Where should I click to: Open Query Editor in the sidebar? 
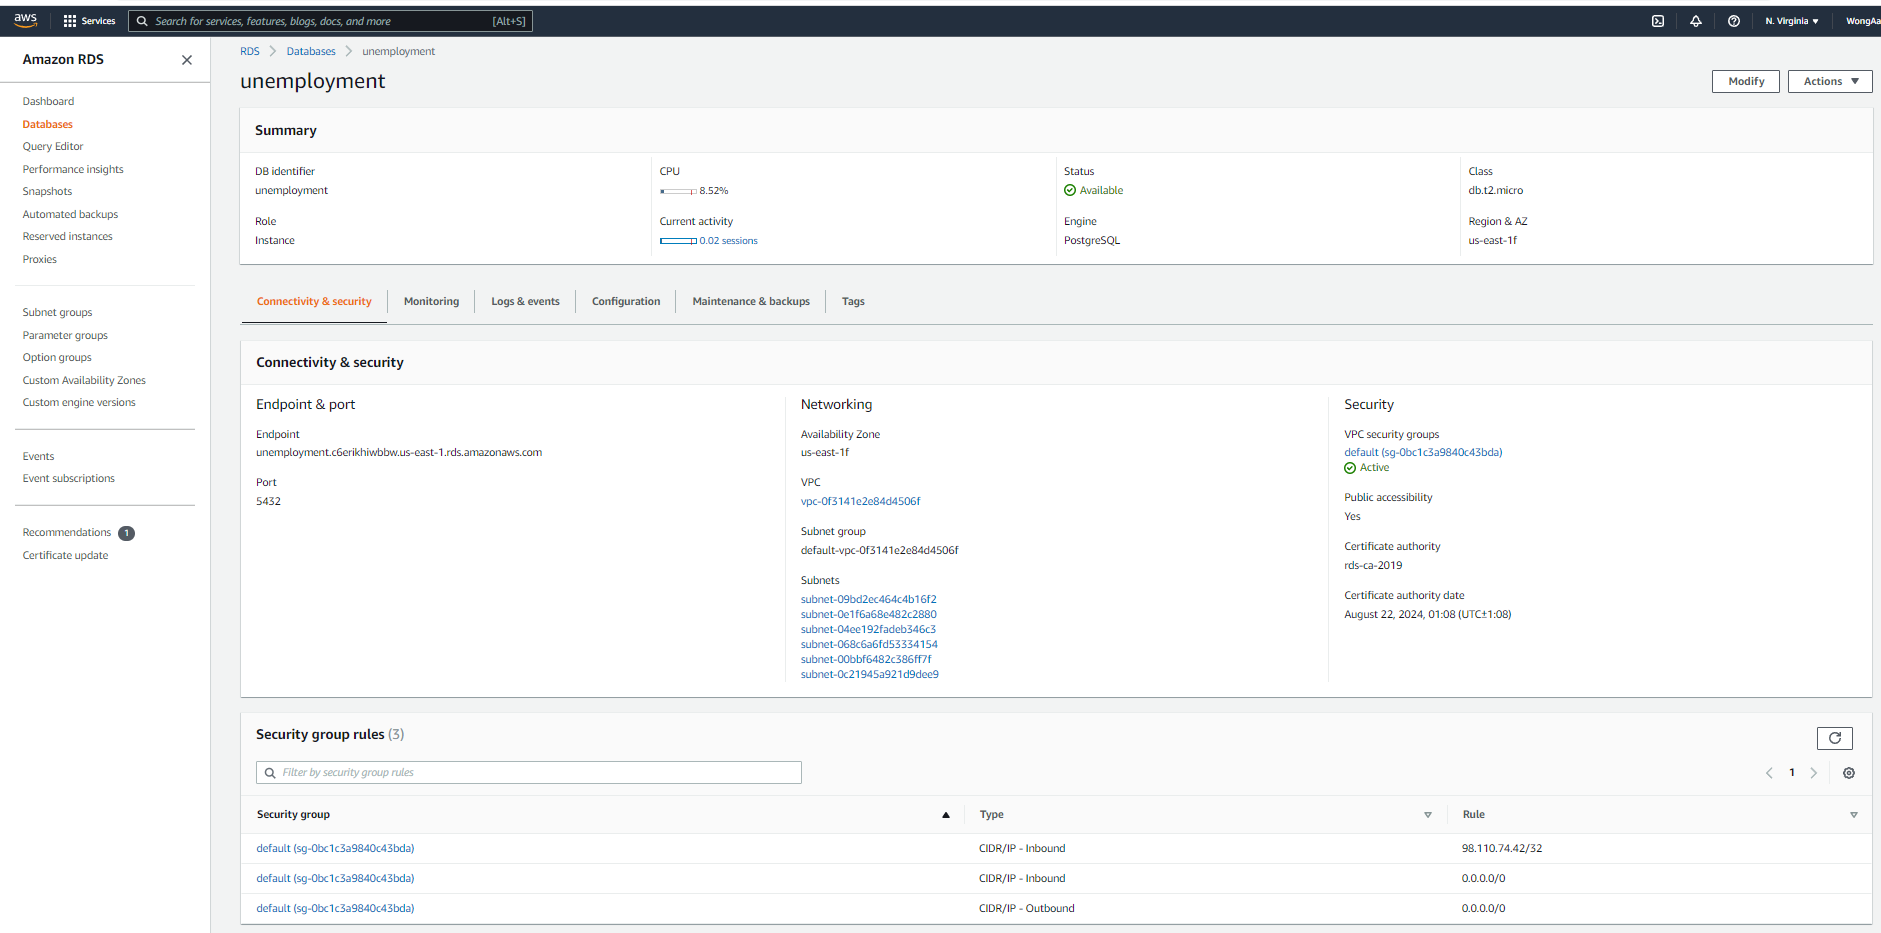coord(53,146)
